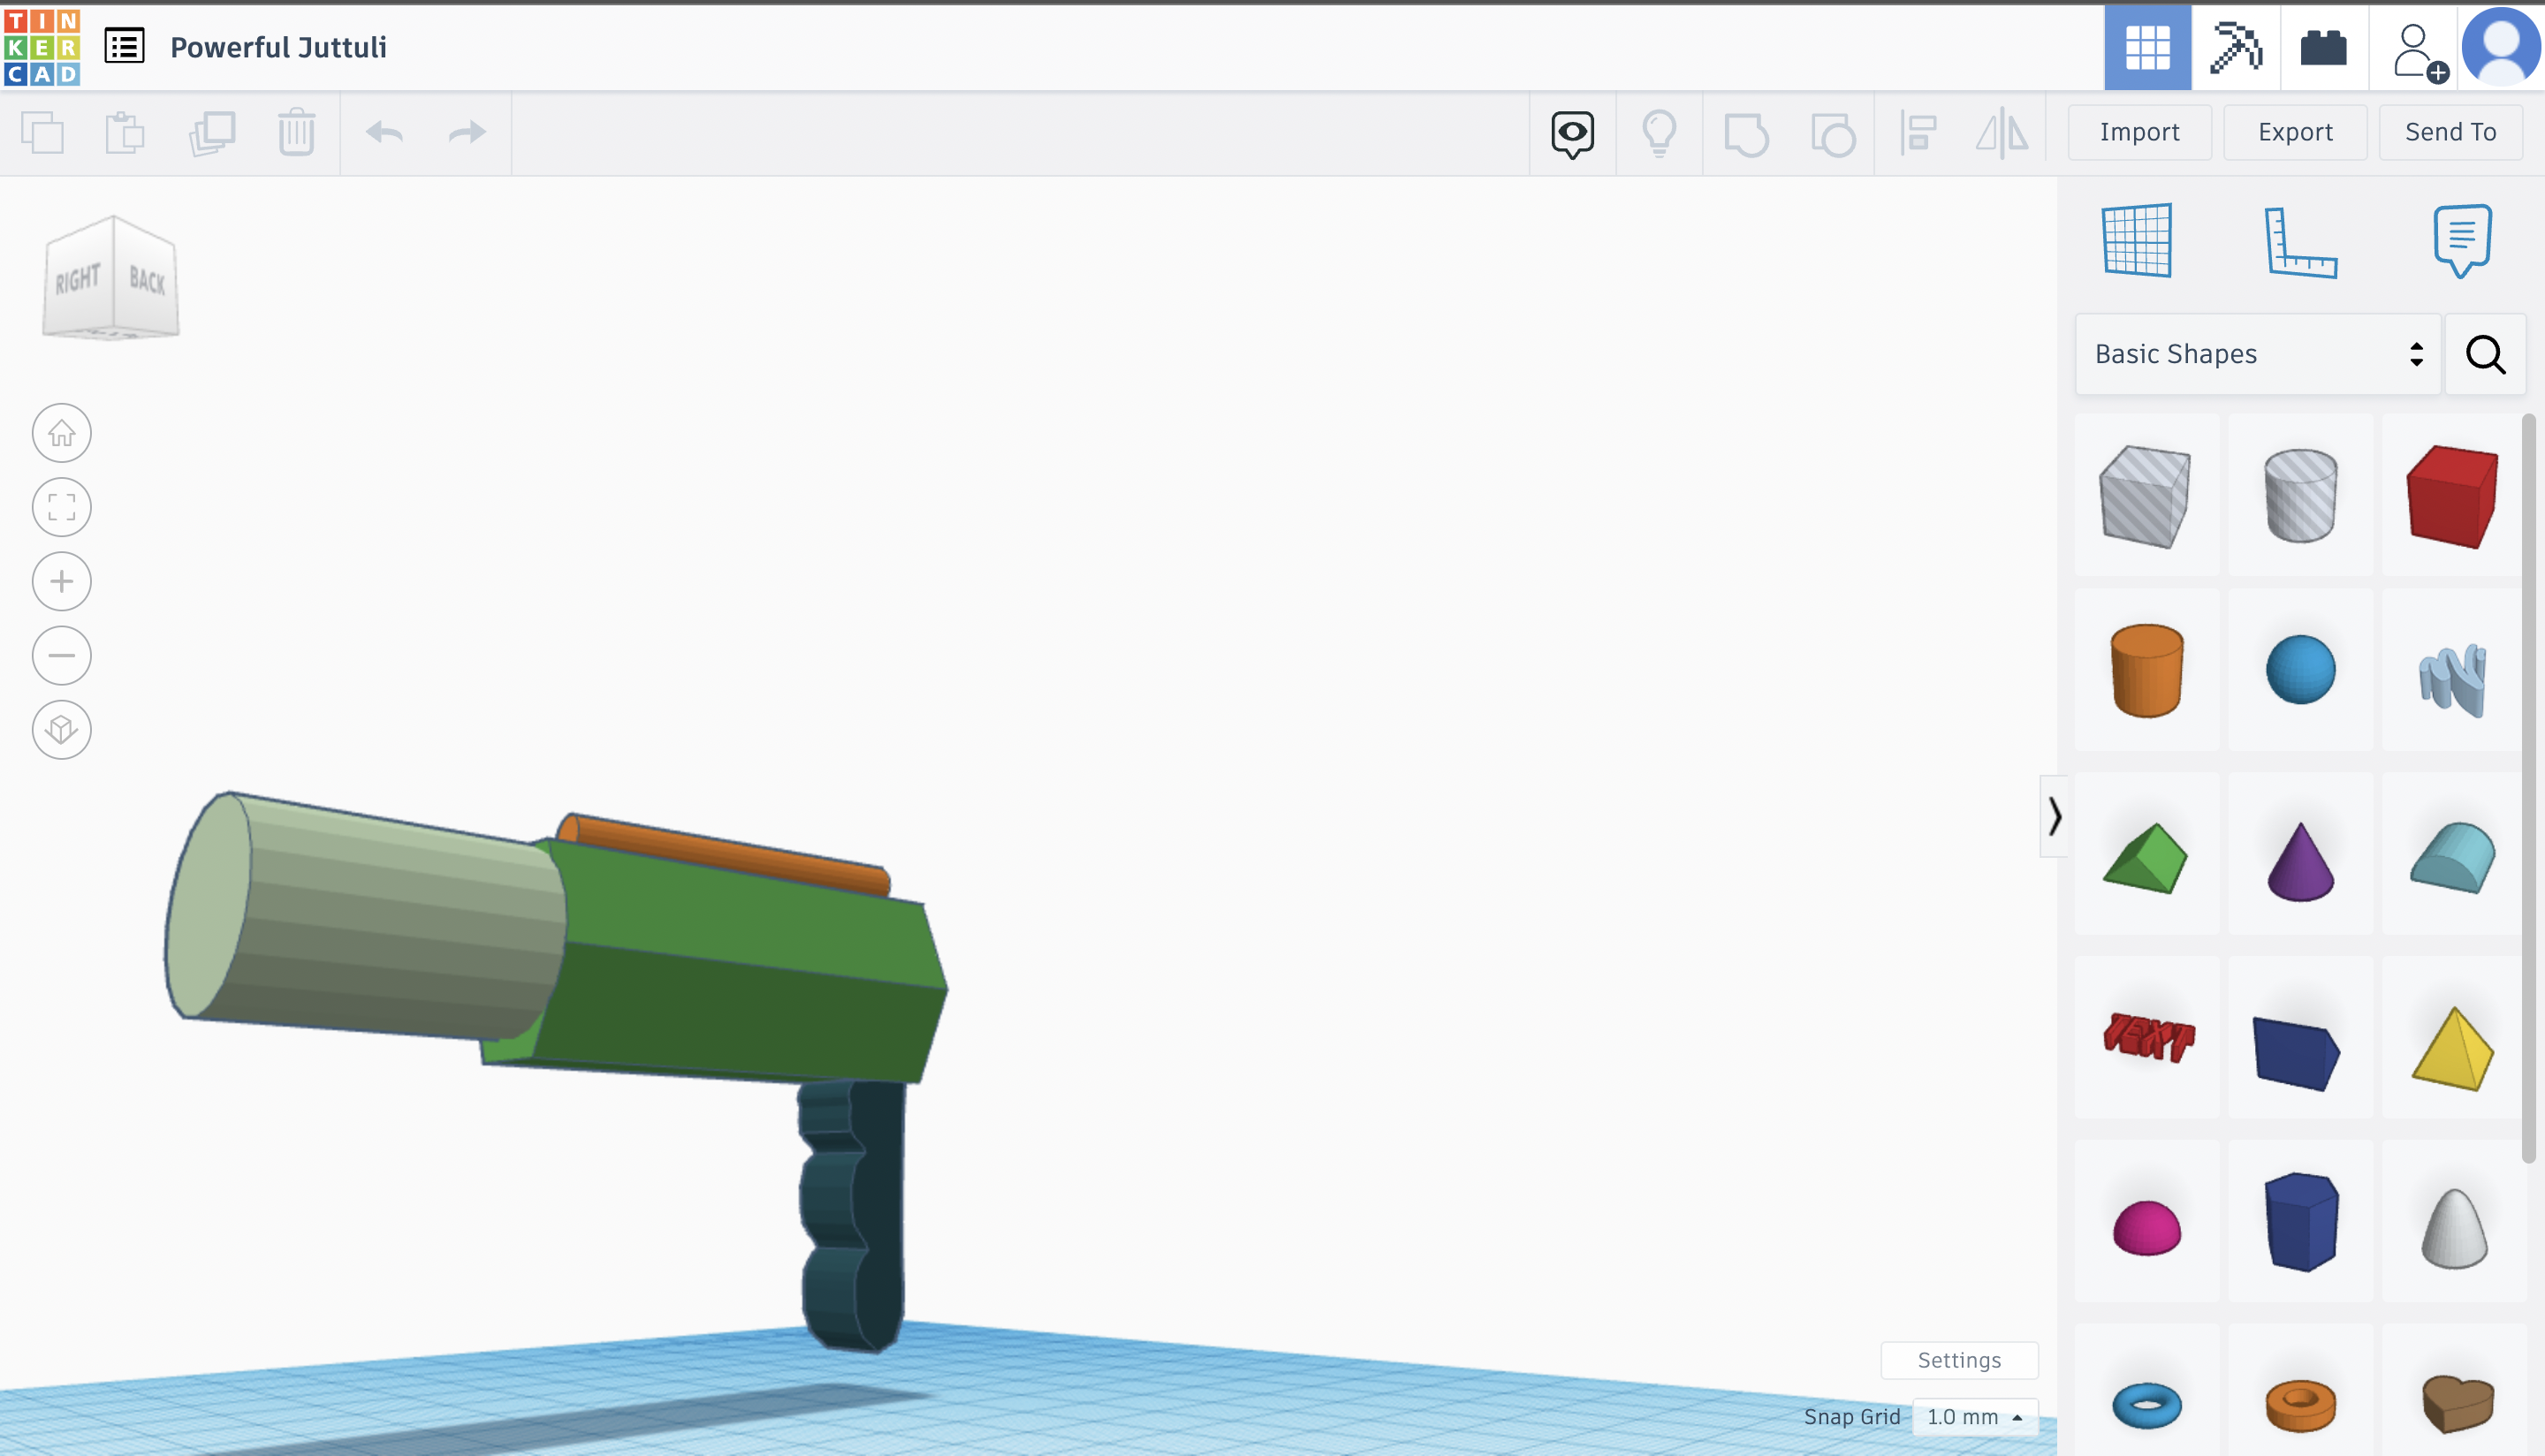Open the Bricks mode
This screenshot has width=2545, height=1456.
2323,47
